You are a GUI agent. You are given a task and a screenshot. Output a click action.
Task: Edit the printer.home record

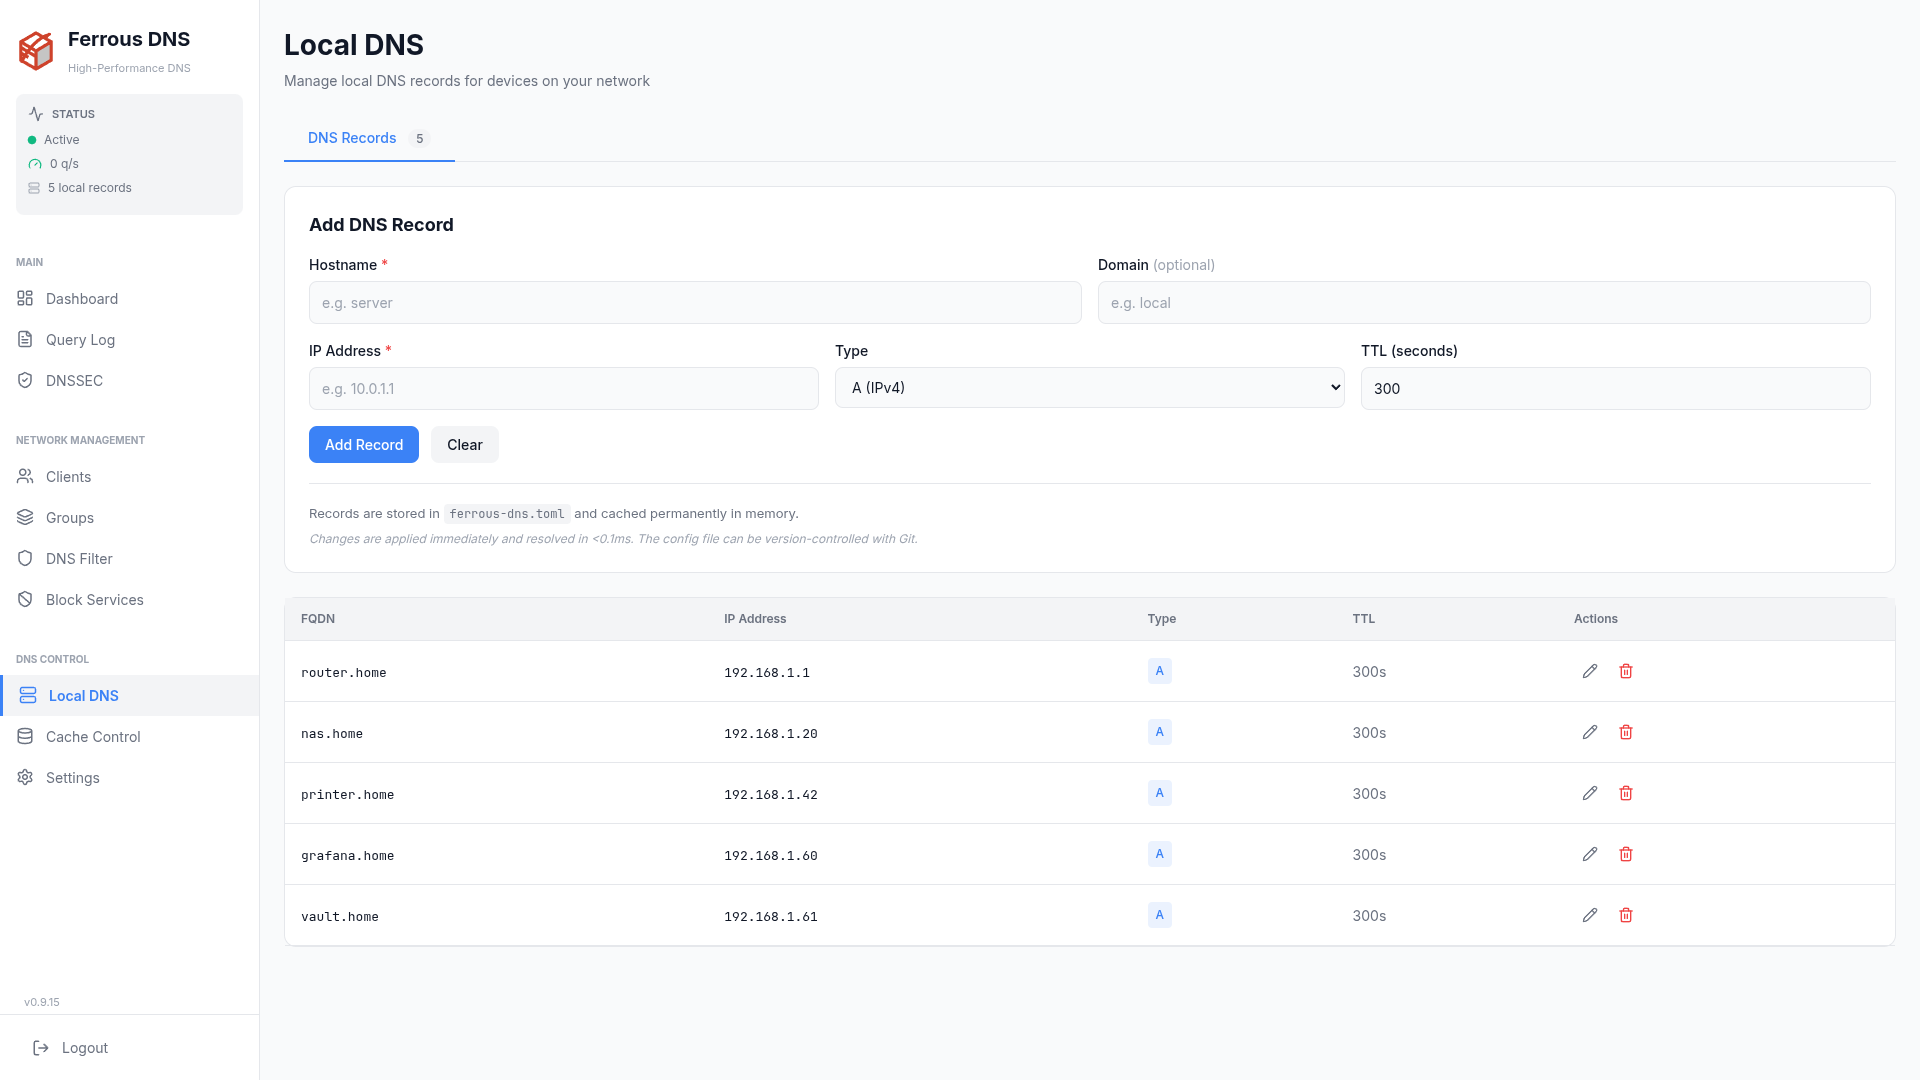(1590, 793)
